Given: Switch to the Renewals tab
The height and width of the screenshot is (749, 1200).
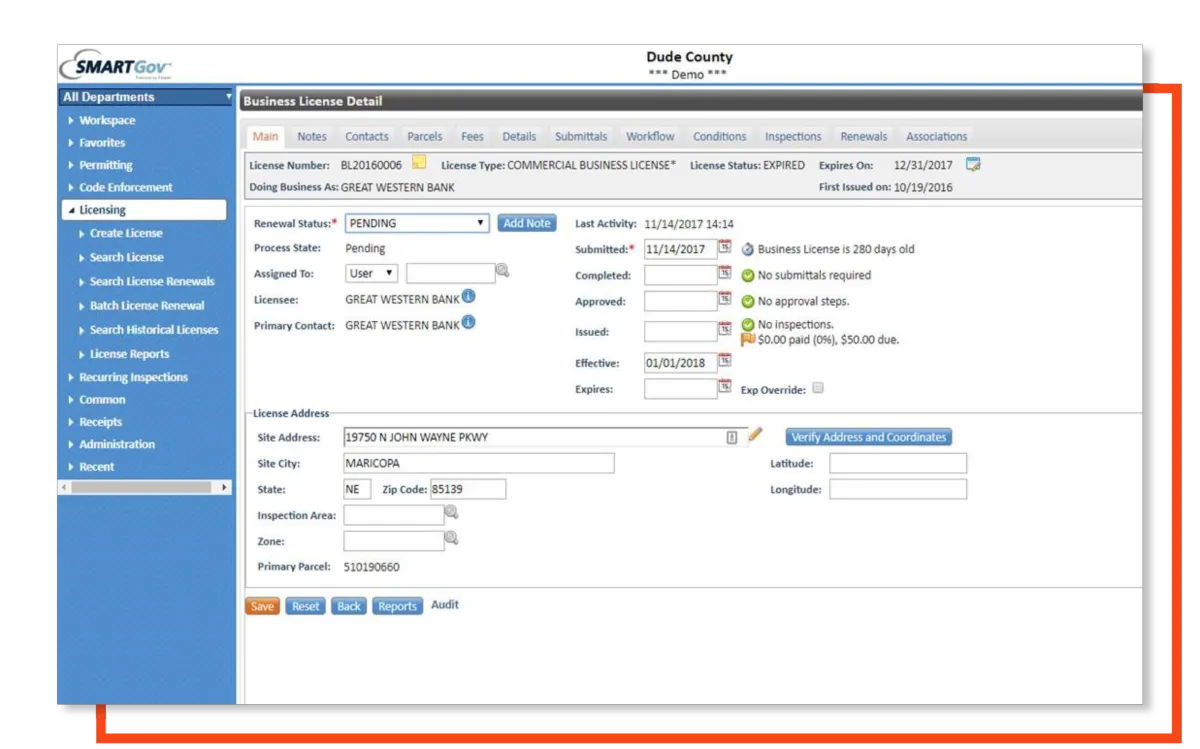Looking at the screenshot, I should 864,137.
